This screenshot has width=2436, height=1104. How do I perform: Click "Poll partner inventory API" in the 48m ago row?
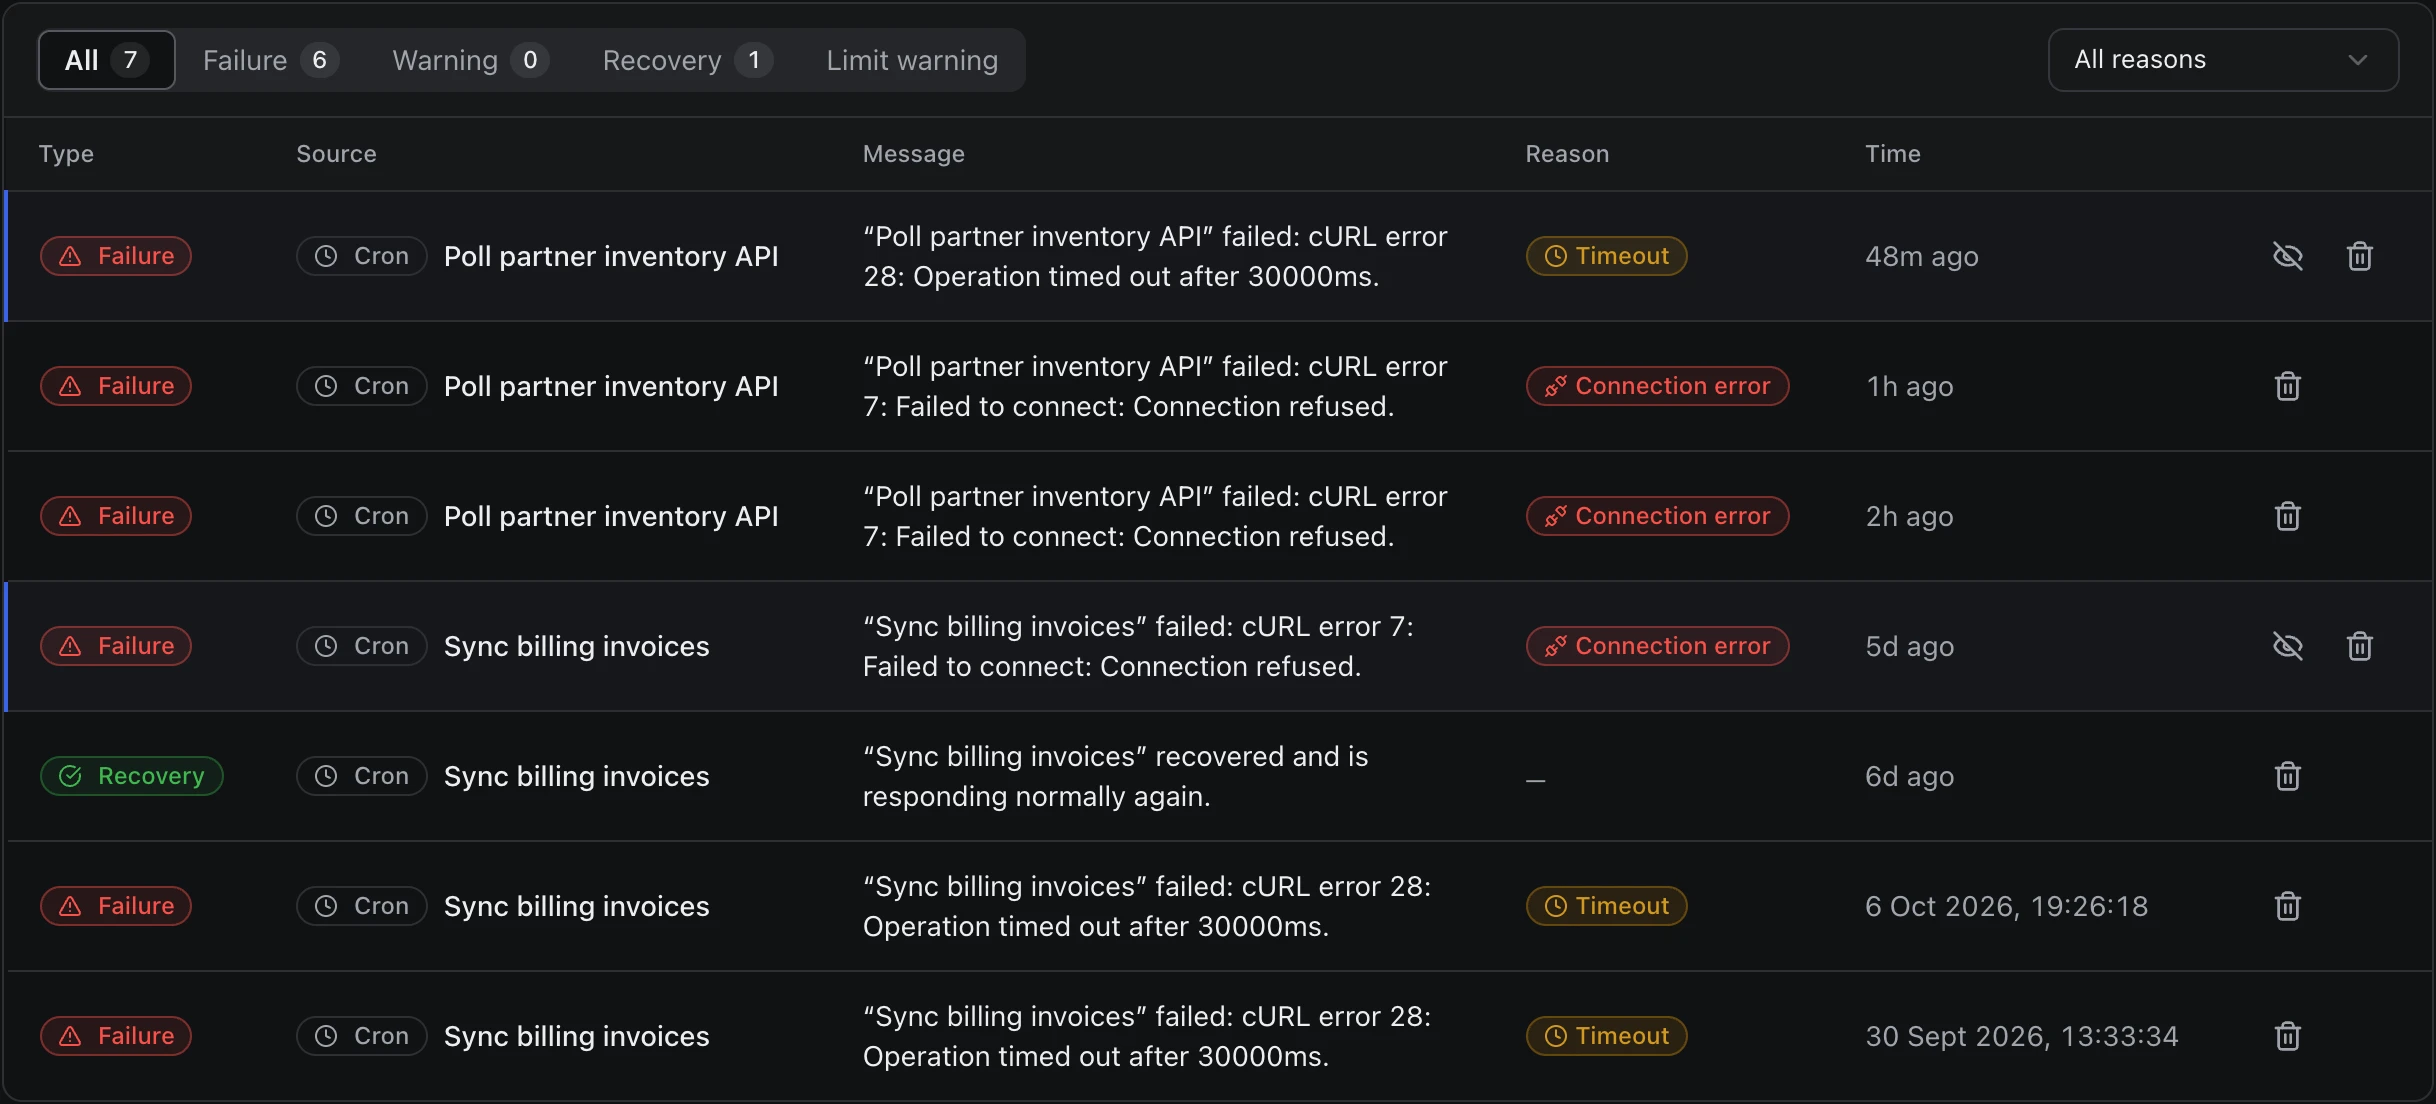tap(611, 257)
